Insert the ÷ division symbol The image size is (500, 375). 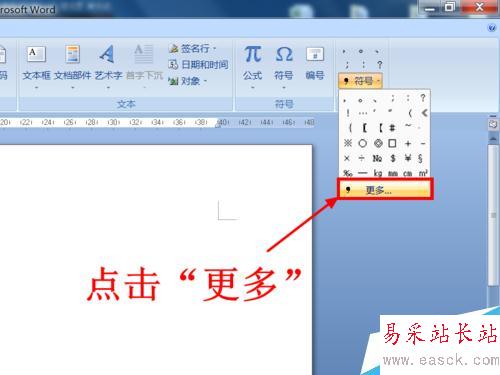362,158
